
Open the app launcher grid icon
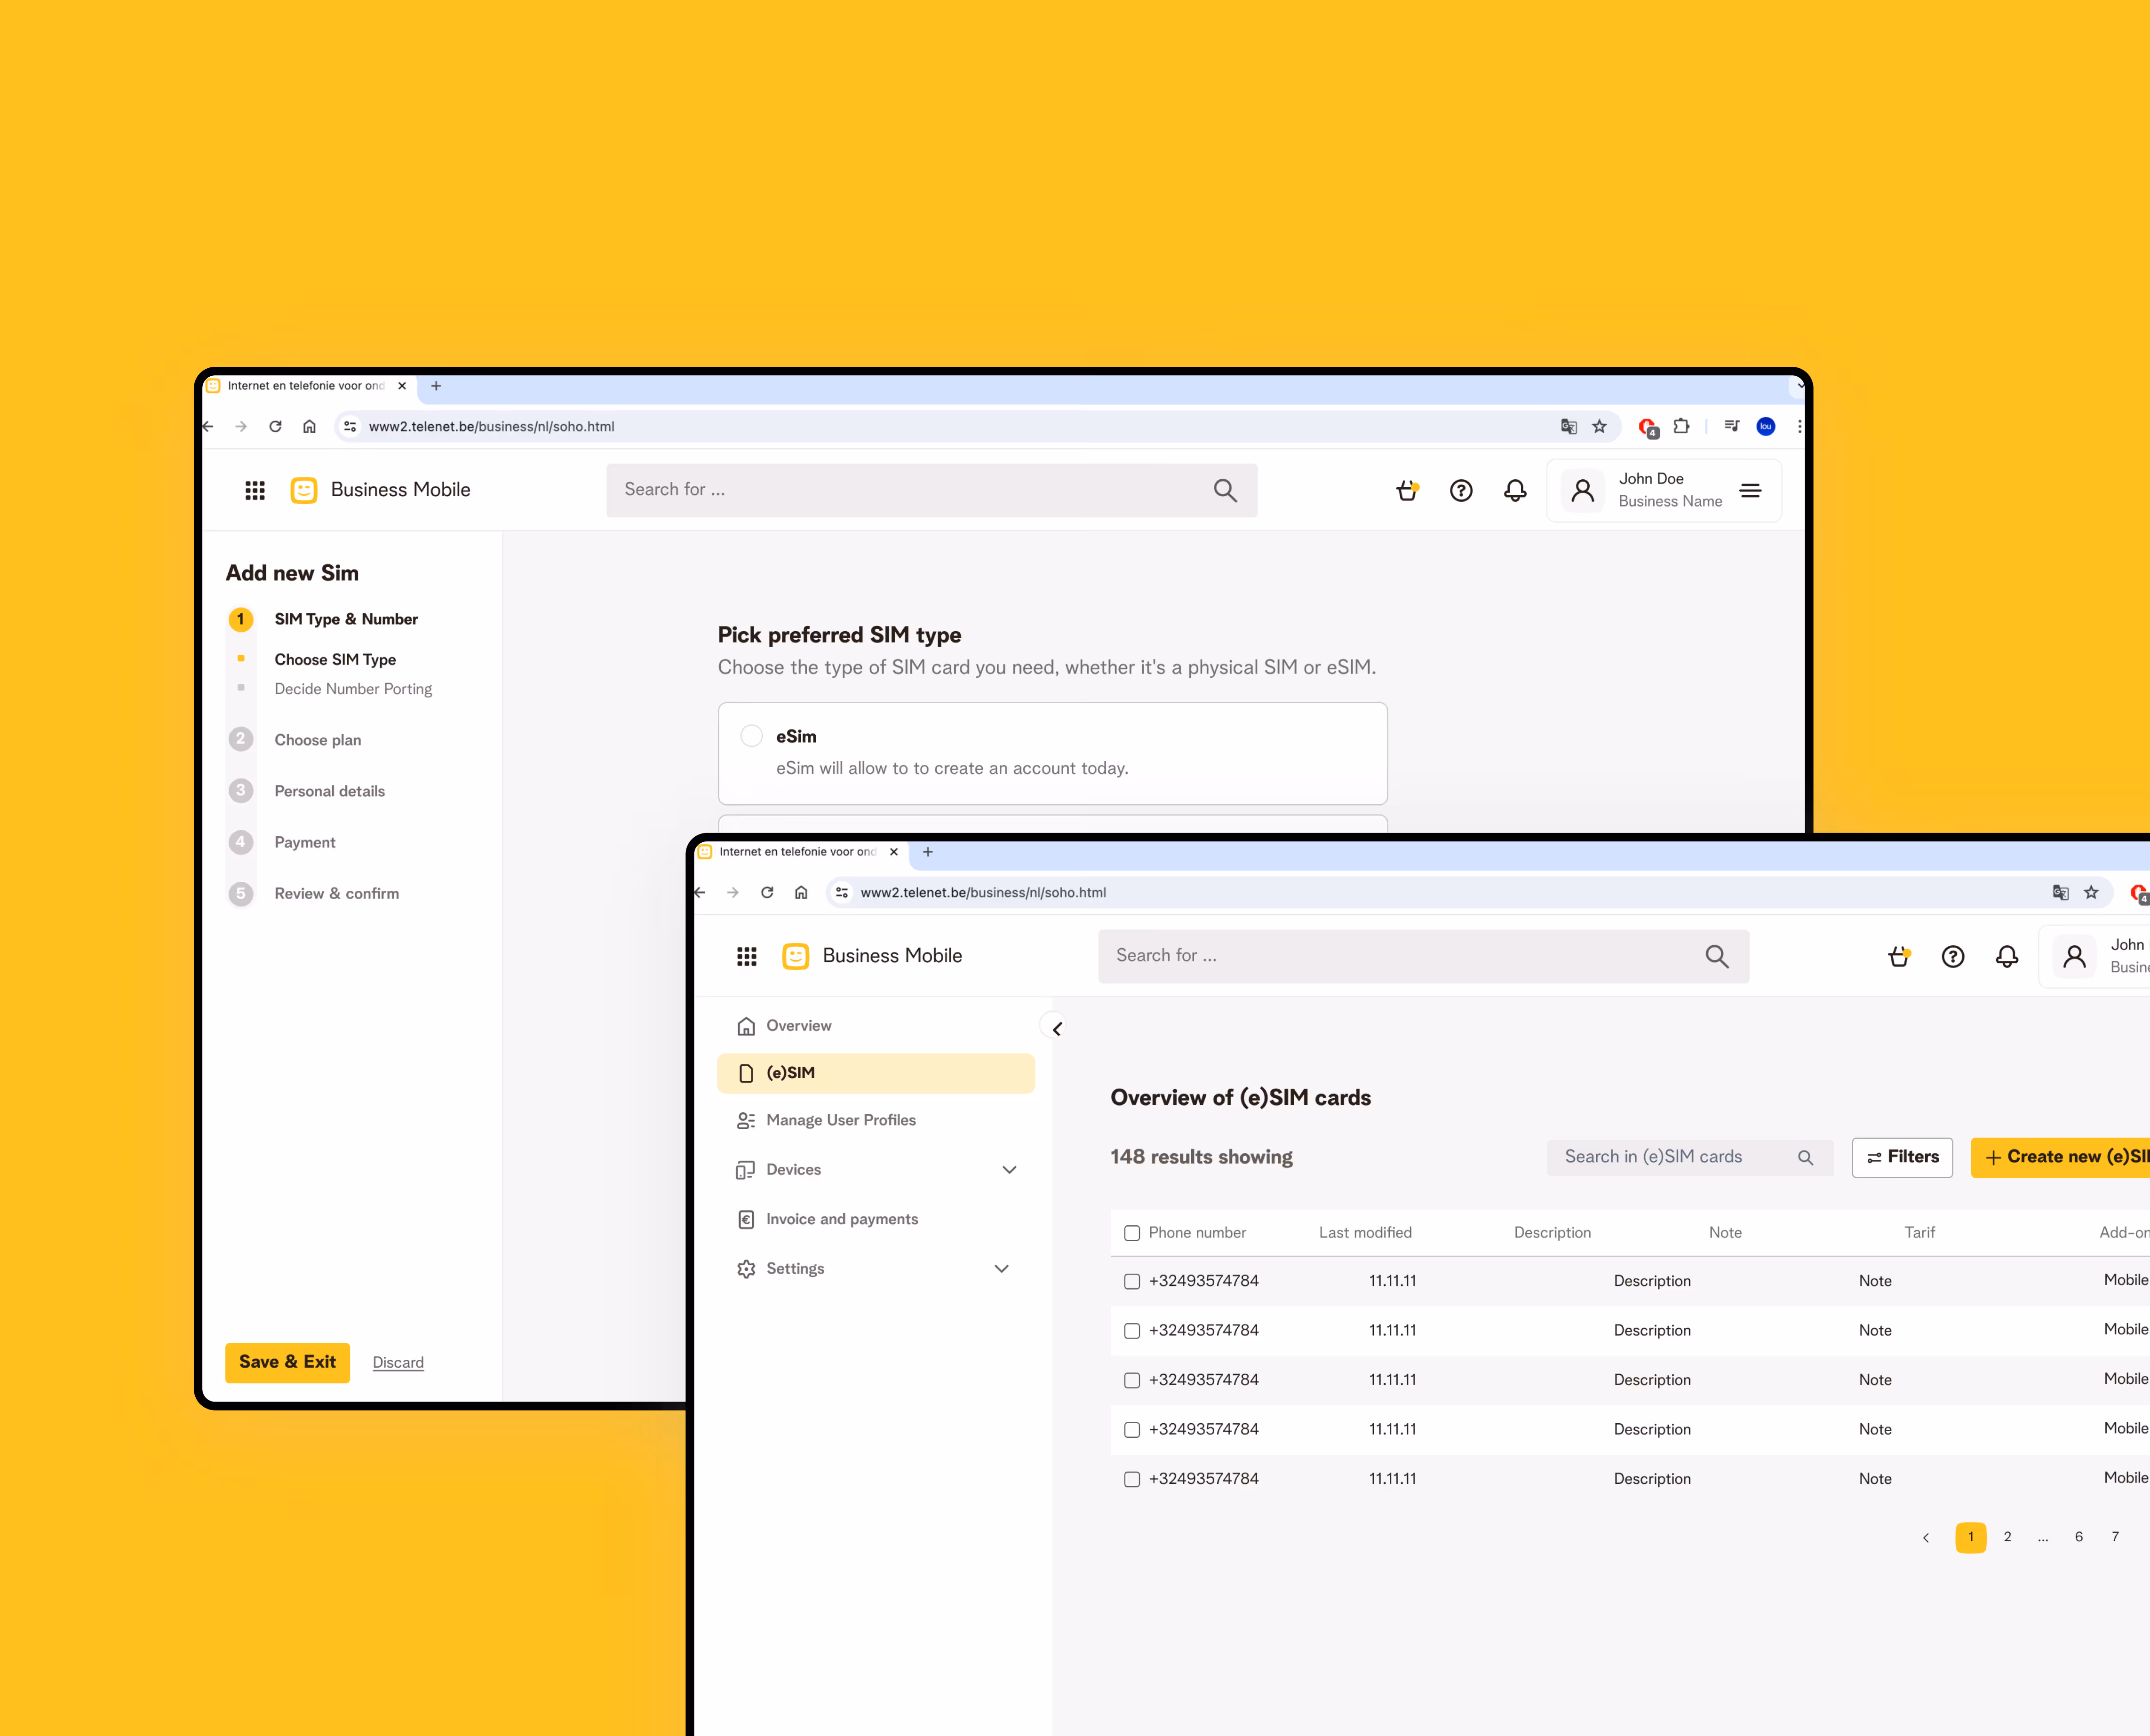[746, 956]
